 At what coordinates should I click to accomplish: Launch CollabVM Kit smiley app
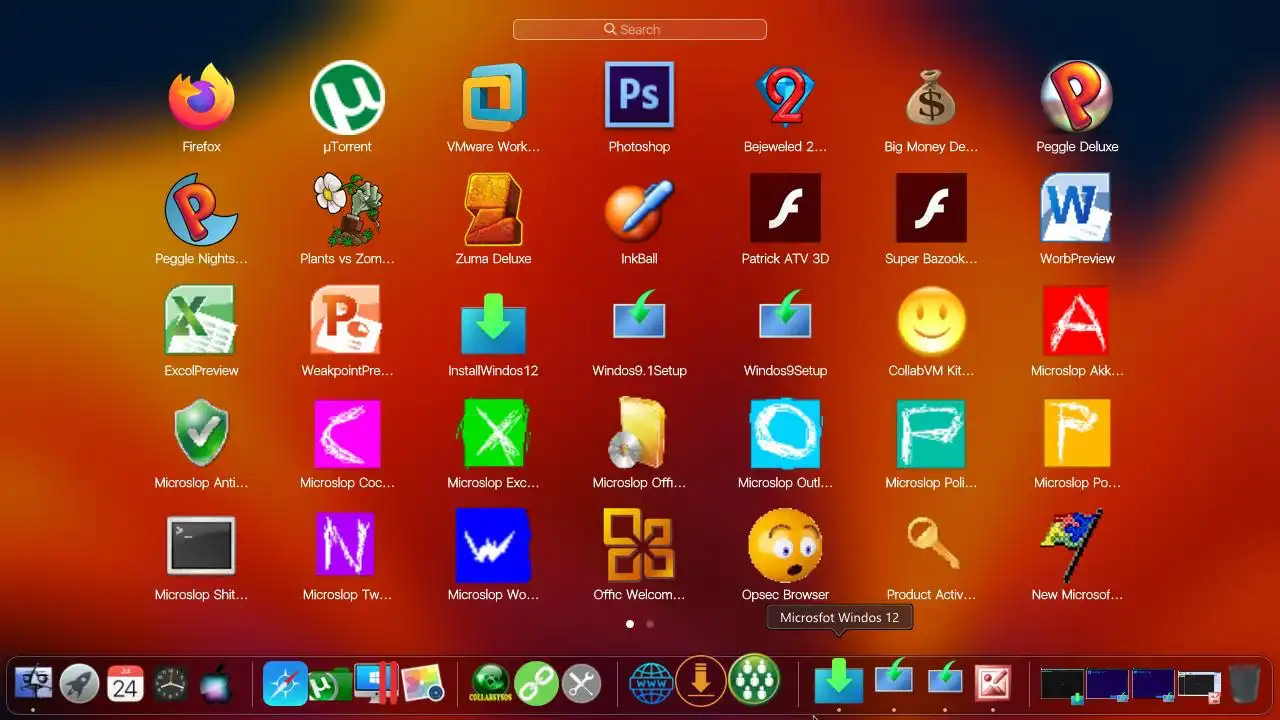(x=931, y=321)
